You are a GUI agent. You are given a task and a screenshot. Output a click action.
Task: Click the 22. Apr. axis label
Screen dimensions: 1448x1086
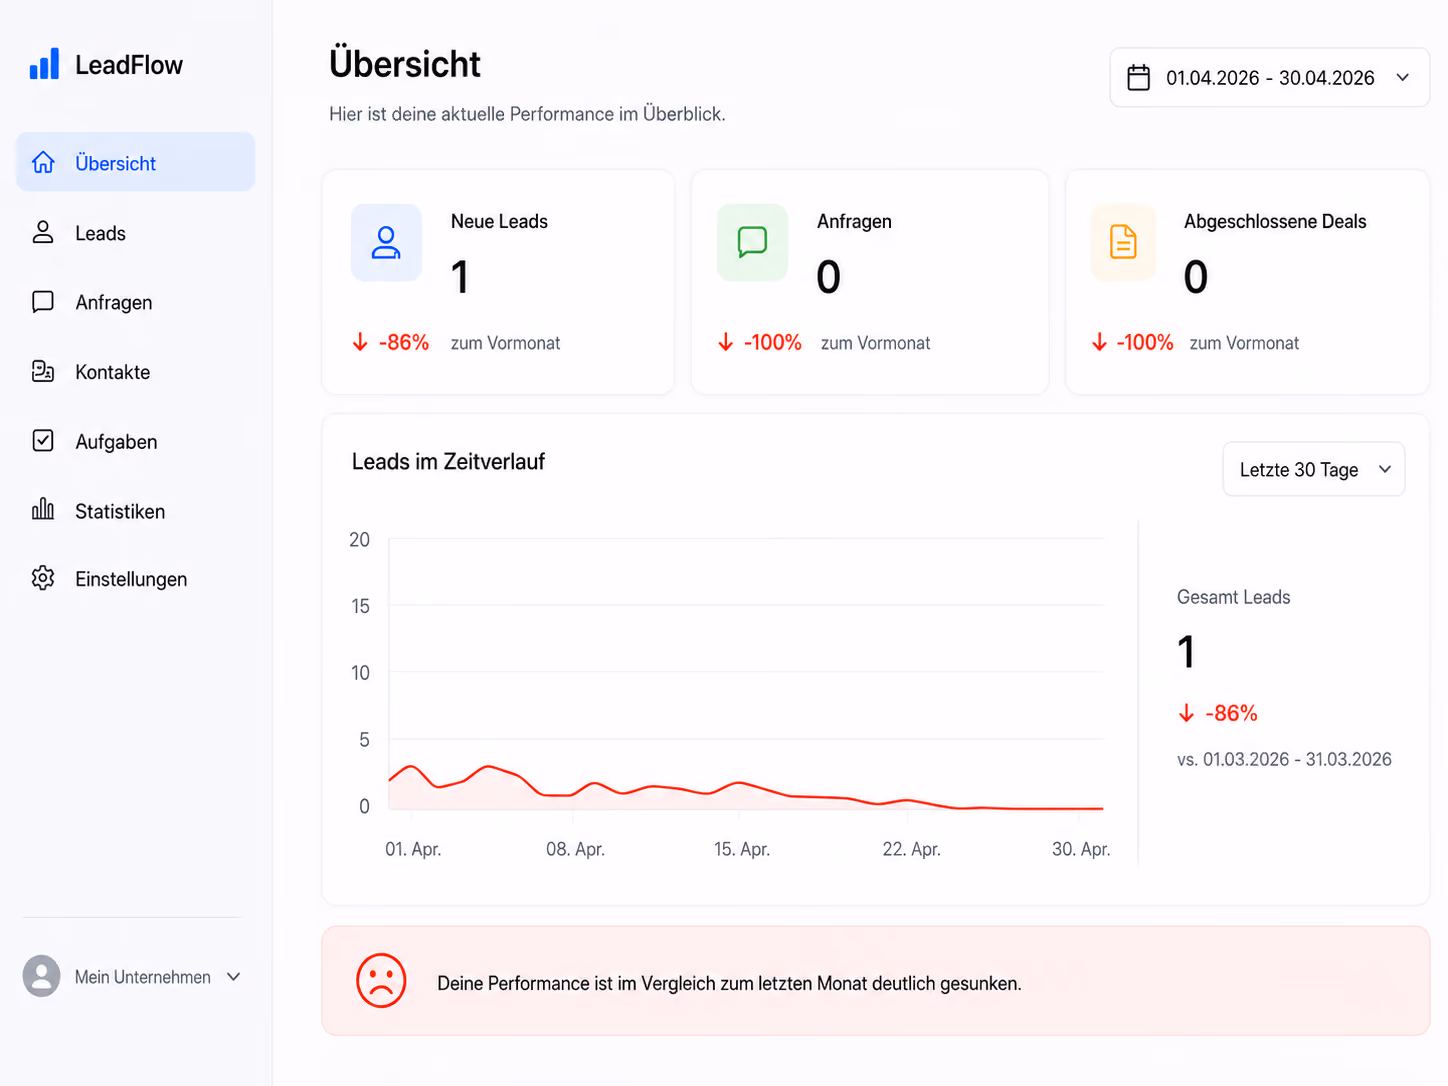pos(911,849)
